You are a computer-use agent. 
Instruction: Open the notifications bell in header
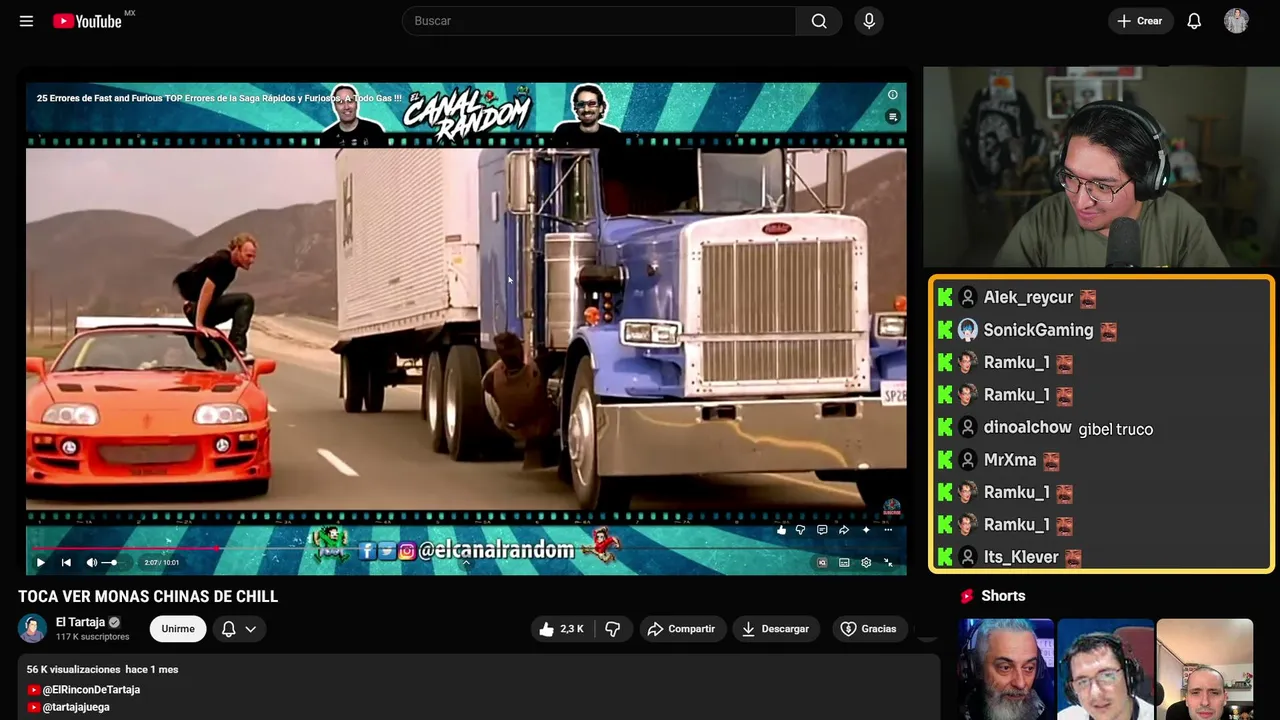click(x=1194, y=21)
